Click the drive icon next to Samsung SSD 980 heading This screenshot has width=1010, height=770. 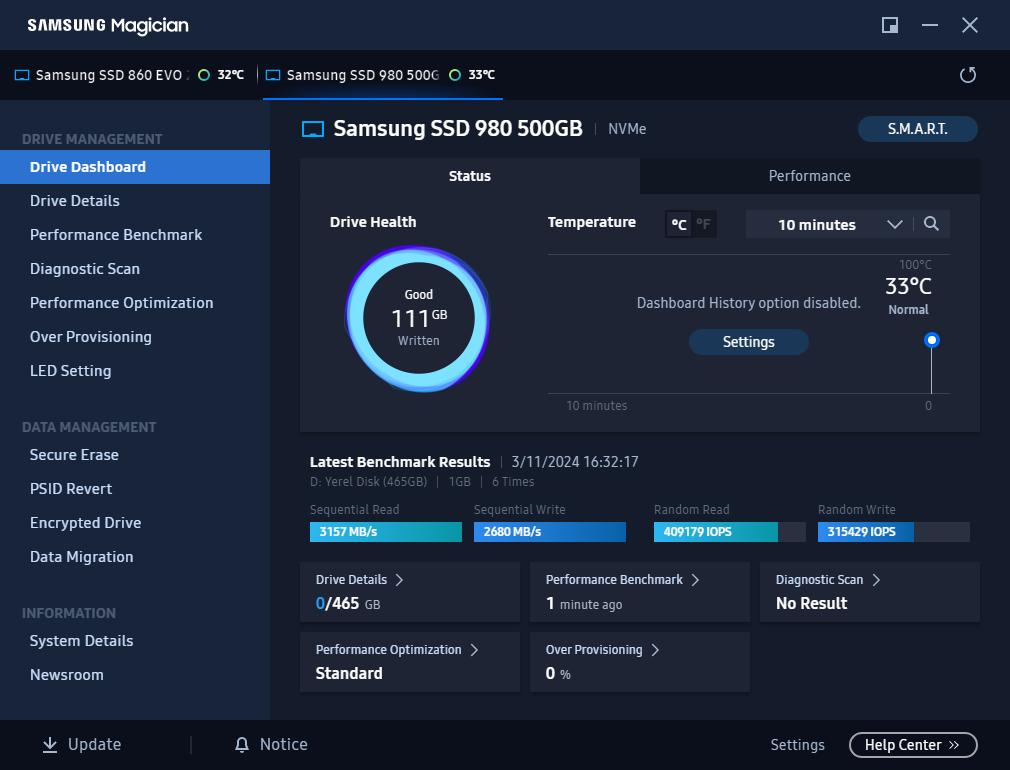(313, 129)
